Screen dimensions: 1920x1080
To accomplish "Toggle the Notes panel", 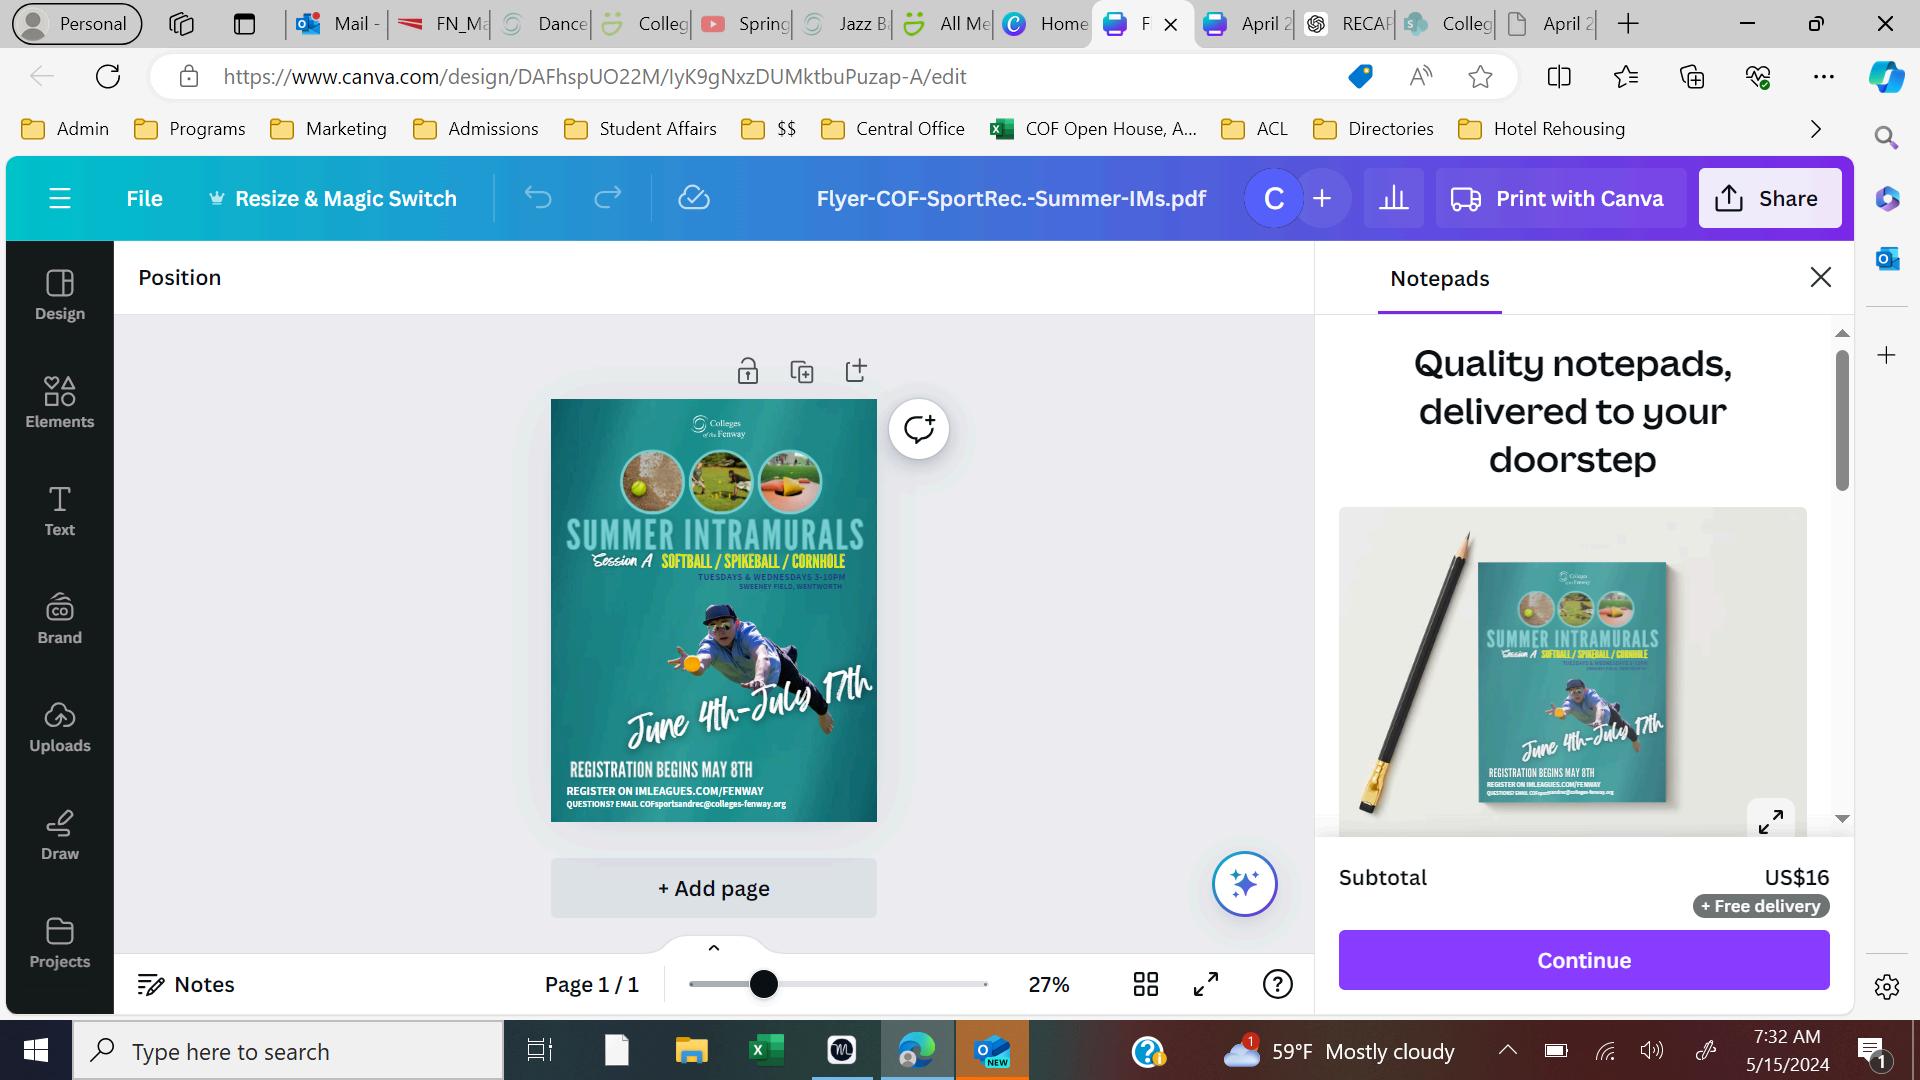I will point(186,984).
